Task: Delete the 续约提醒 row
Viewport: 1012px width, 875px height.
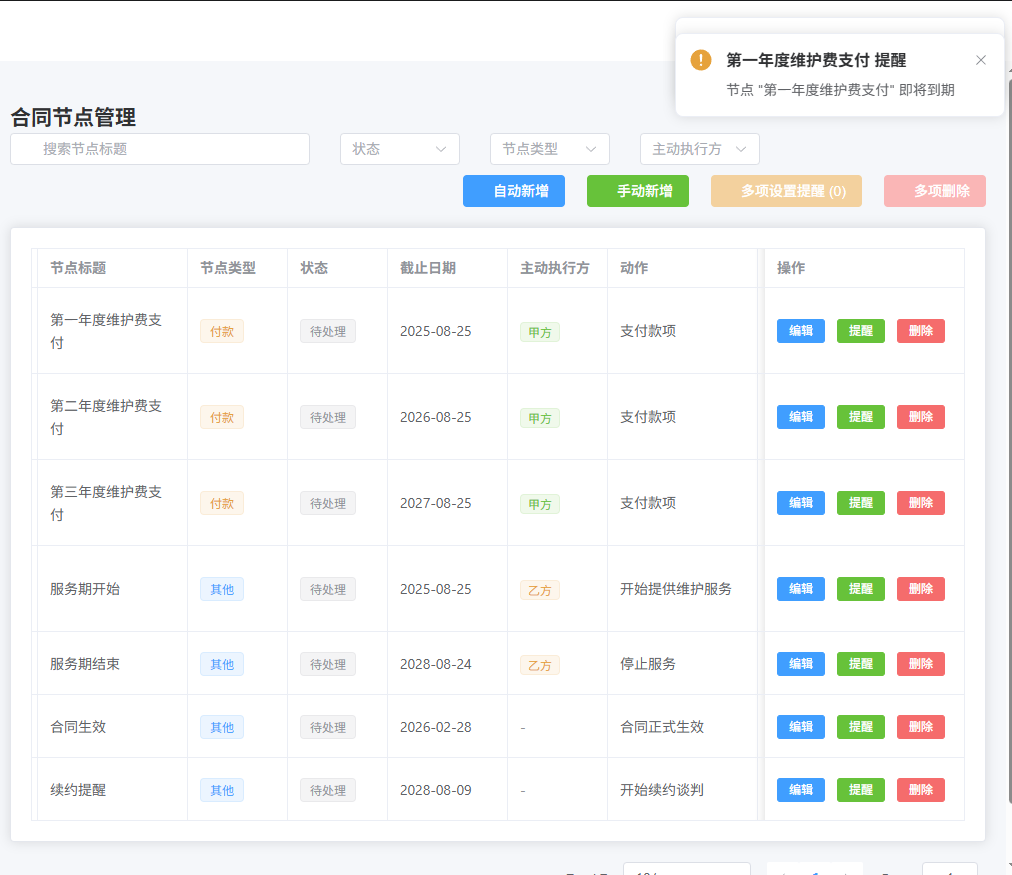Action: [920, 790]
